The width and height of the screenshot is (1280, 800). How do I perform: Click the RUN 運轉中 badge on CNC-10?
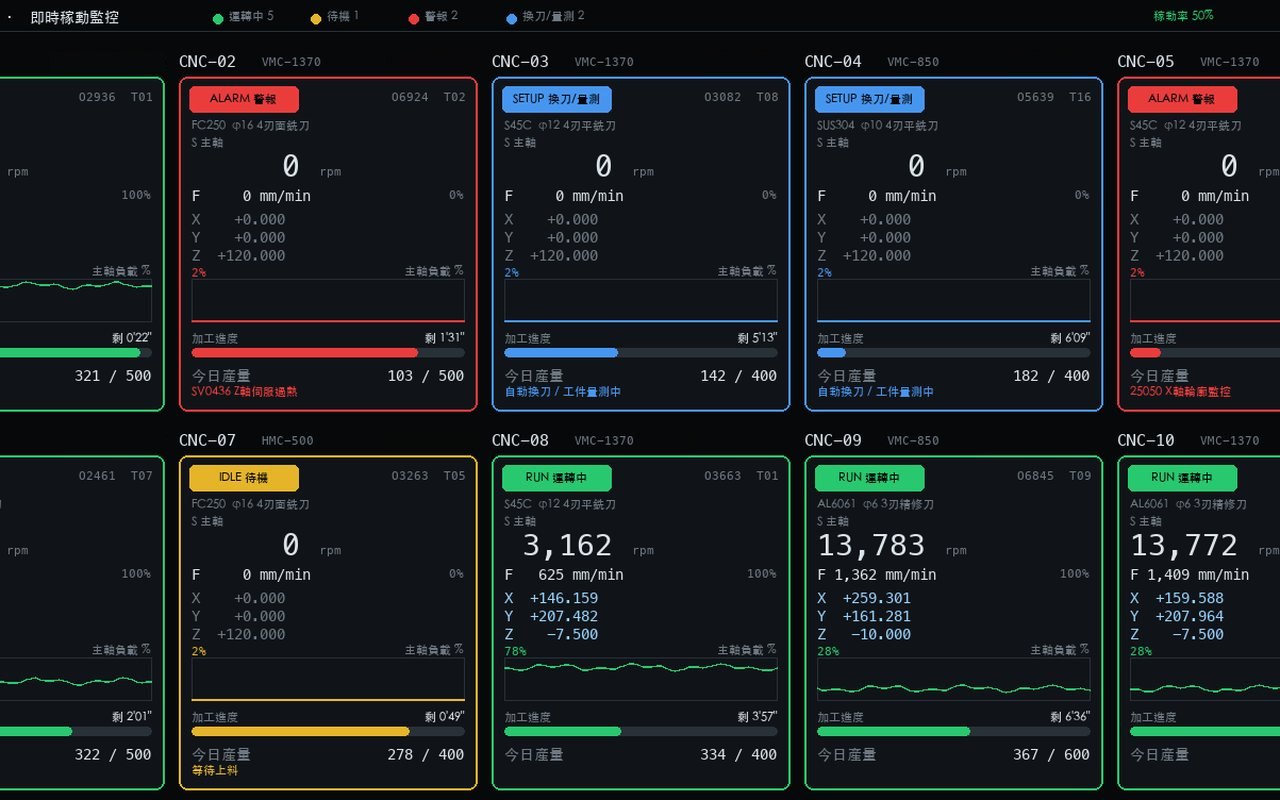coord(1182,478)
